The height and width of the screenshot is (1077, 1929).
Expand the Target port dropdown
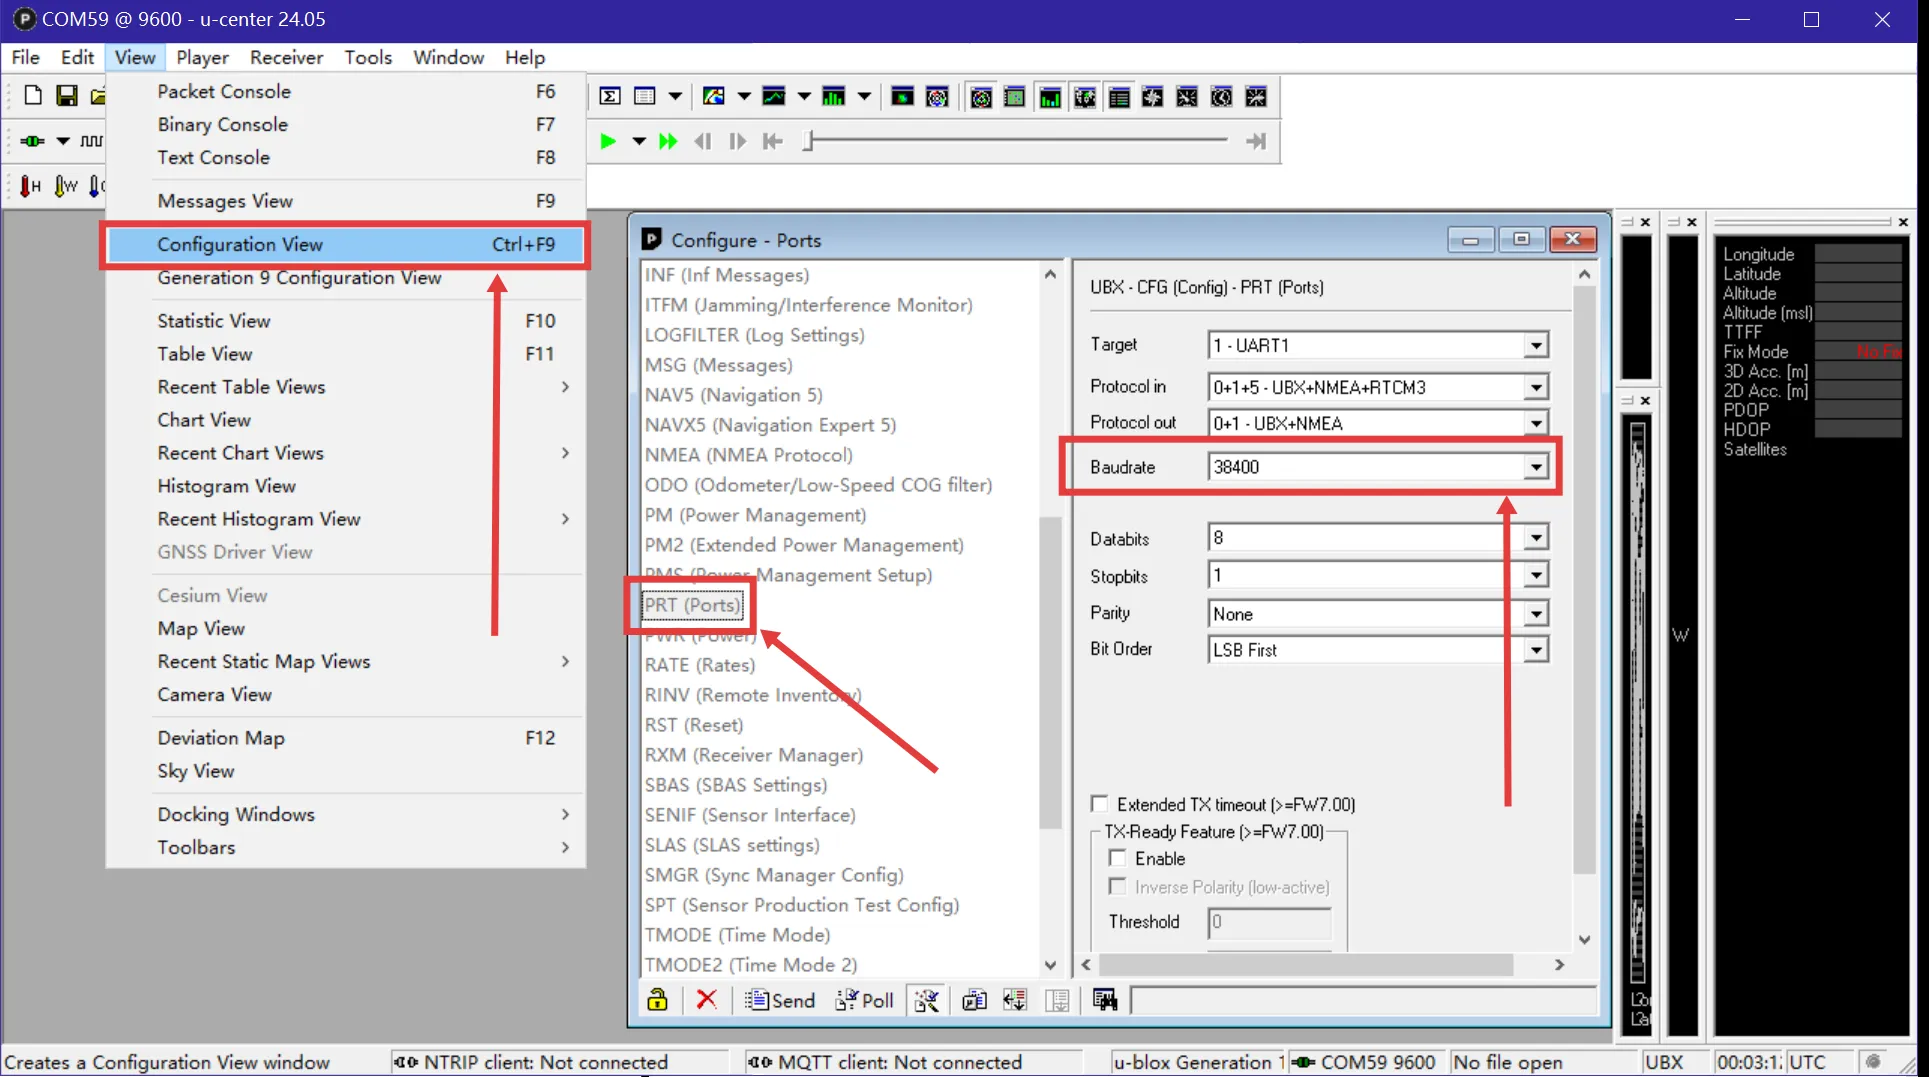coord(1536,346)
